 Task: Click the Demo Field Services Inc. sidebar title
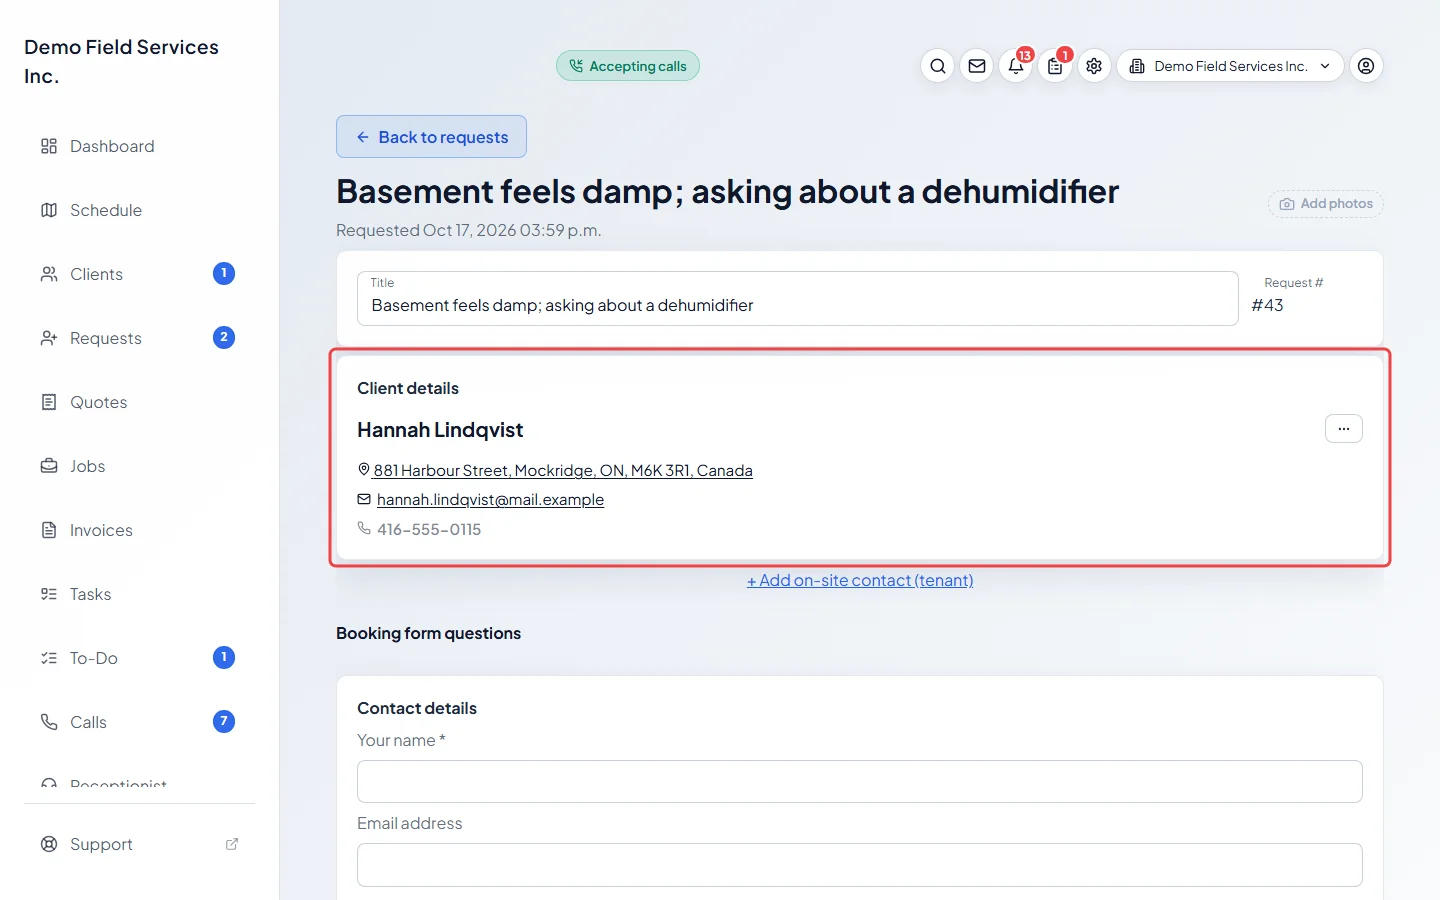[x=122, y=61]
